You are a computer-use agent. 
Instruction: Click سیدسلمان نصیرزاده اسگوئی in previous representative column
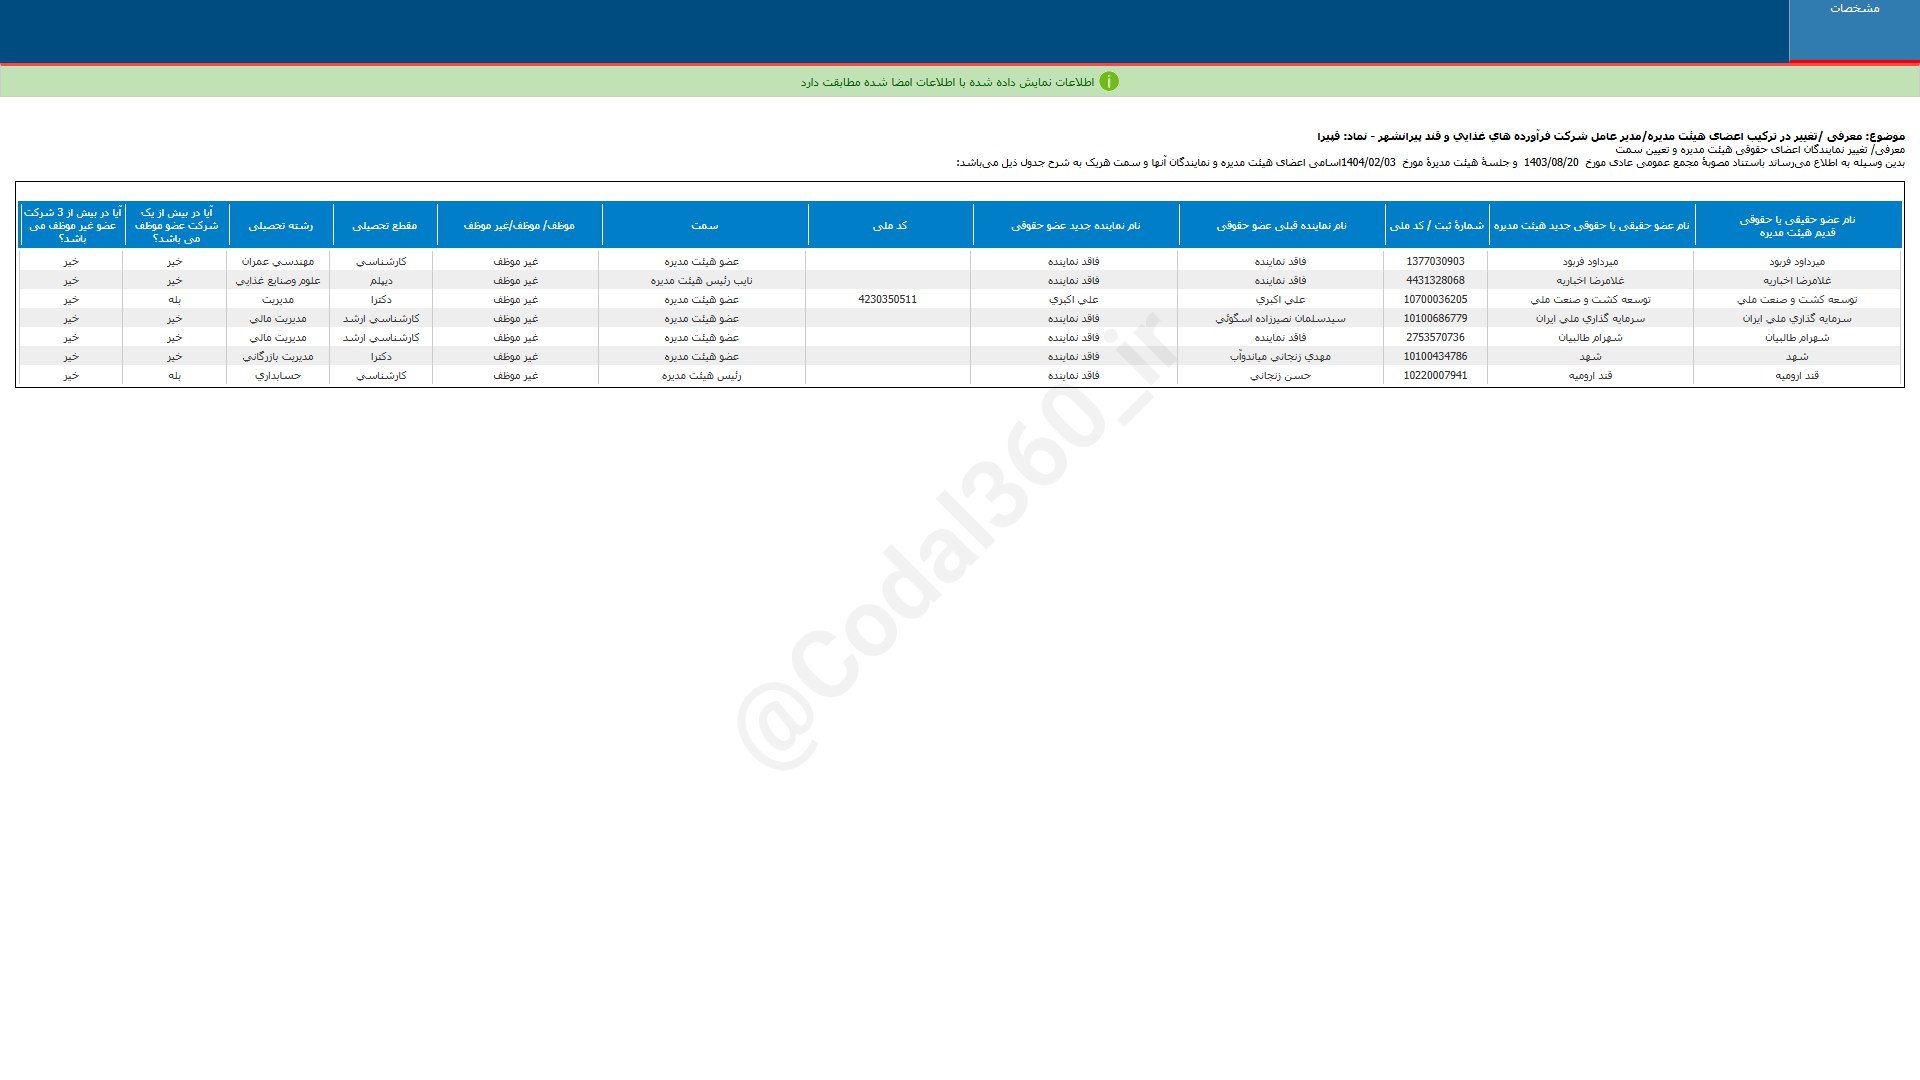pos(1280,319)
